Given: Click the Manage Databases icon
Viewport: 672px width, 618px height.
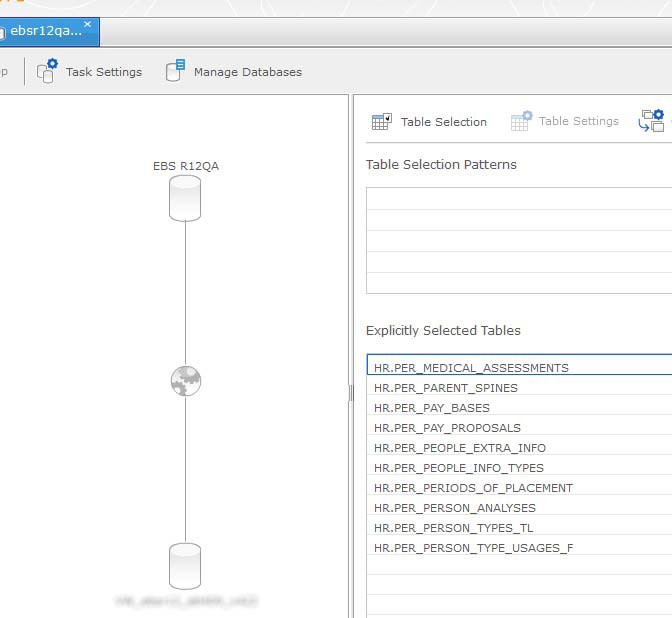Looking at the screenshot, I should click(175, 71).
